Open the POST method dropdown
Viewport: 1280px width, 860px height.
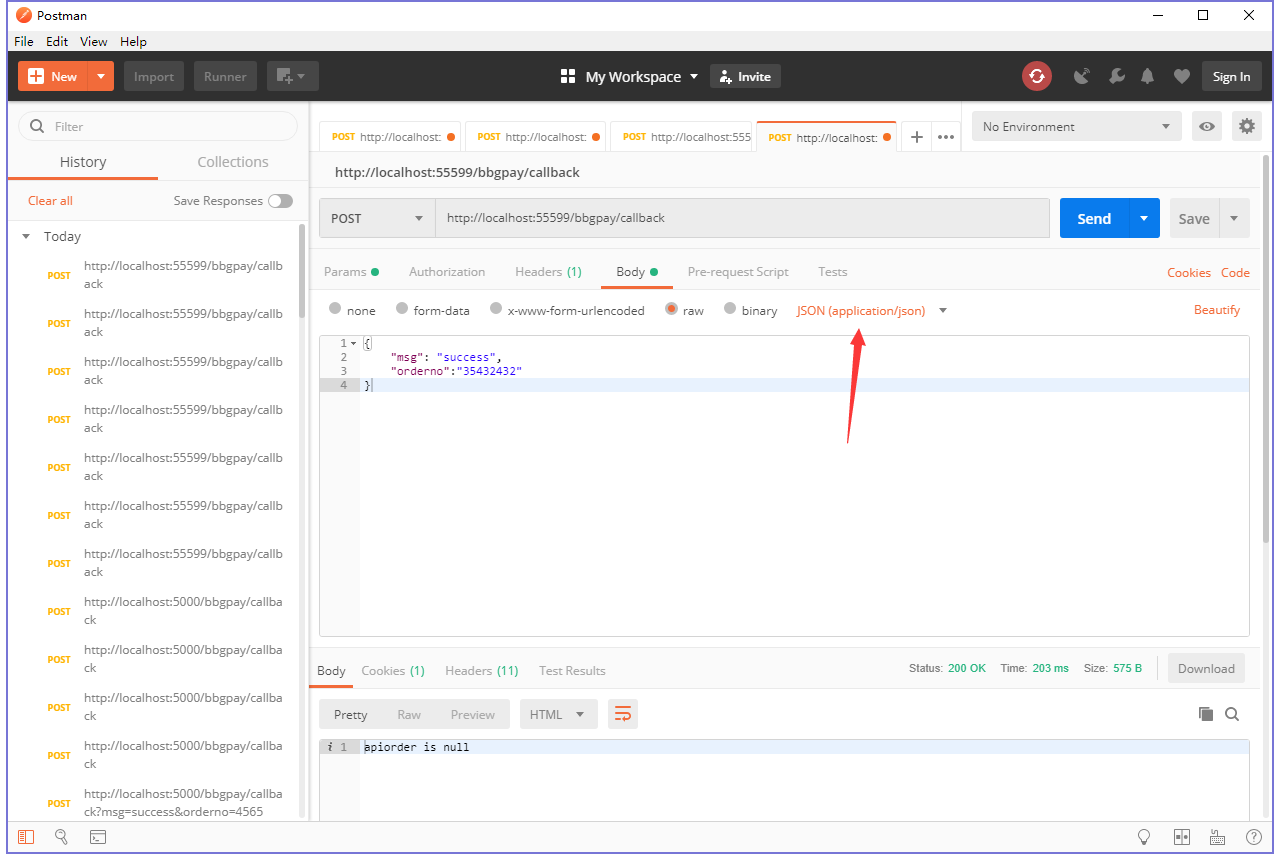coord(377,218)
